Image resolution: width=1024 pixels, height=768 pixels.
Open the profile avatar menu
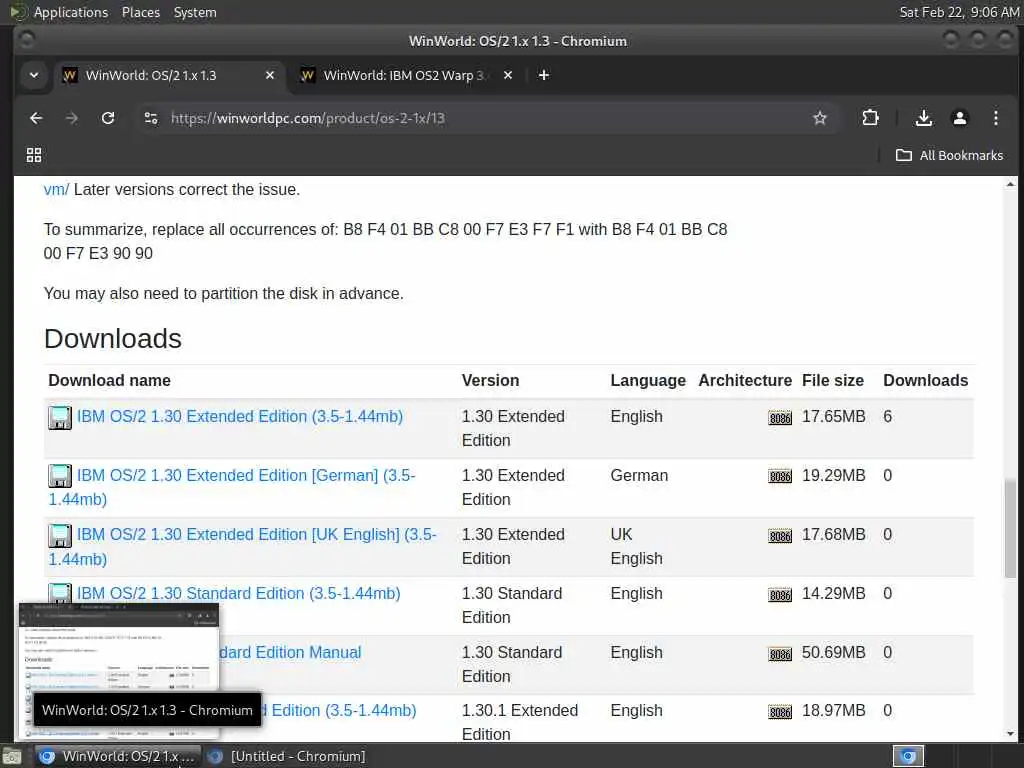[x=959, y=118]
